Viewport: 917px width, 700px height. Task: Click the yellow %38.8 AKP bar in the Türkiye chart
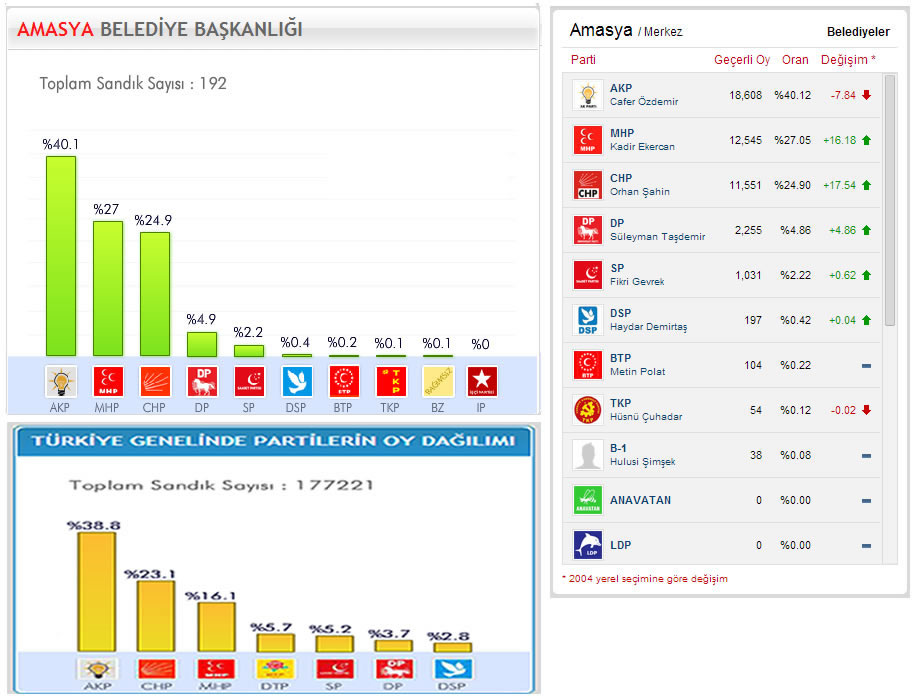coord(97,592)
